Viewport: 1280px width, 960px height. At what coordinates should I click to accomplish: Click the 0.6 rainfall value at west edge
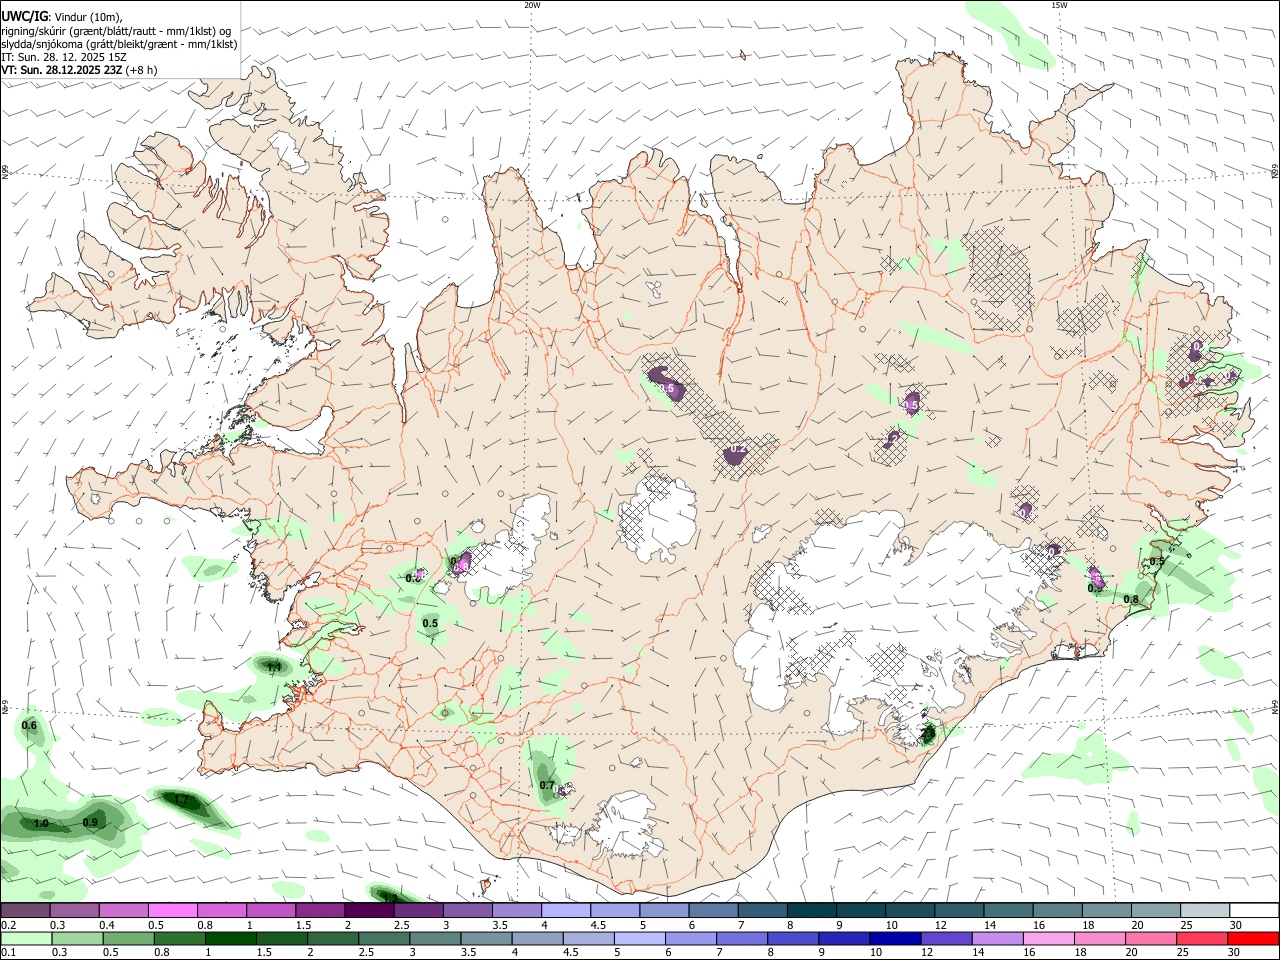[x=29, y=725]
